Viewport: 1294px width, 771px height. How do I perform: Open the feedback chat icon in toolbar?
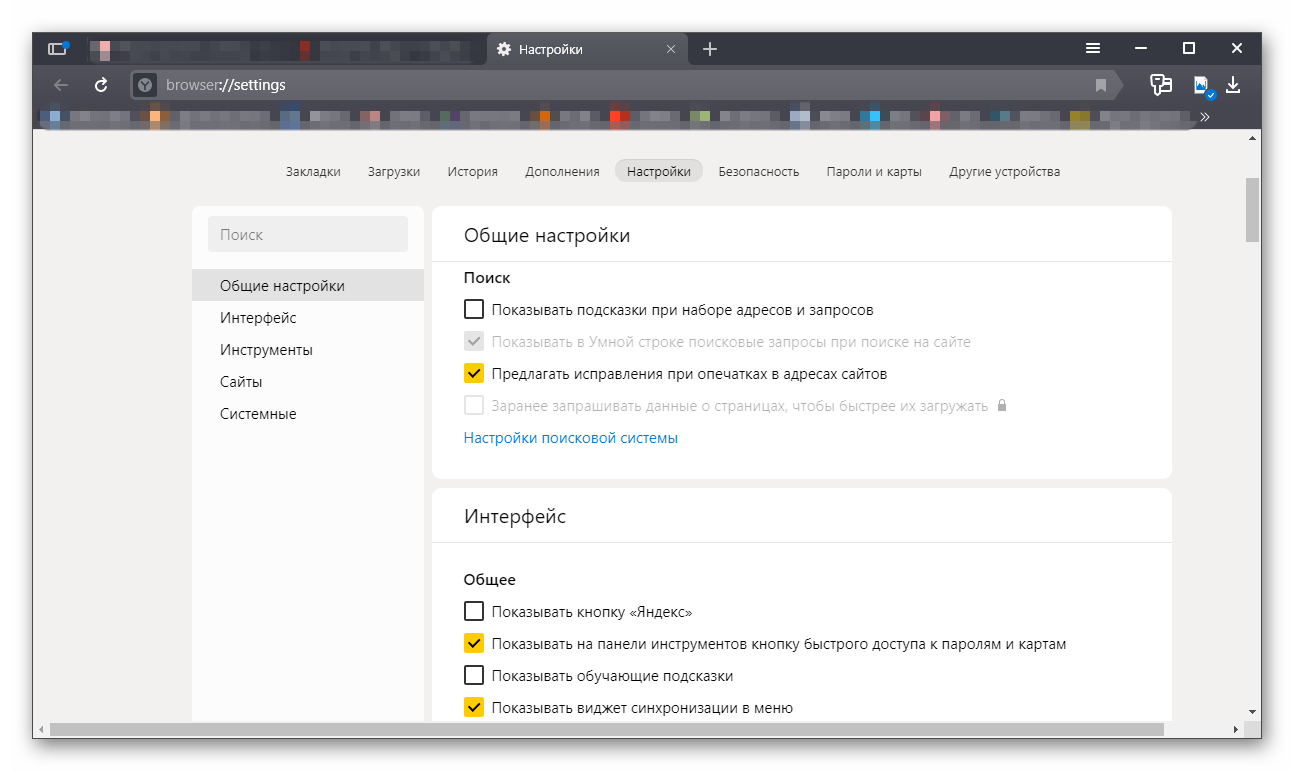click(x=1160, y=85)
